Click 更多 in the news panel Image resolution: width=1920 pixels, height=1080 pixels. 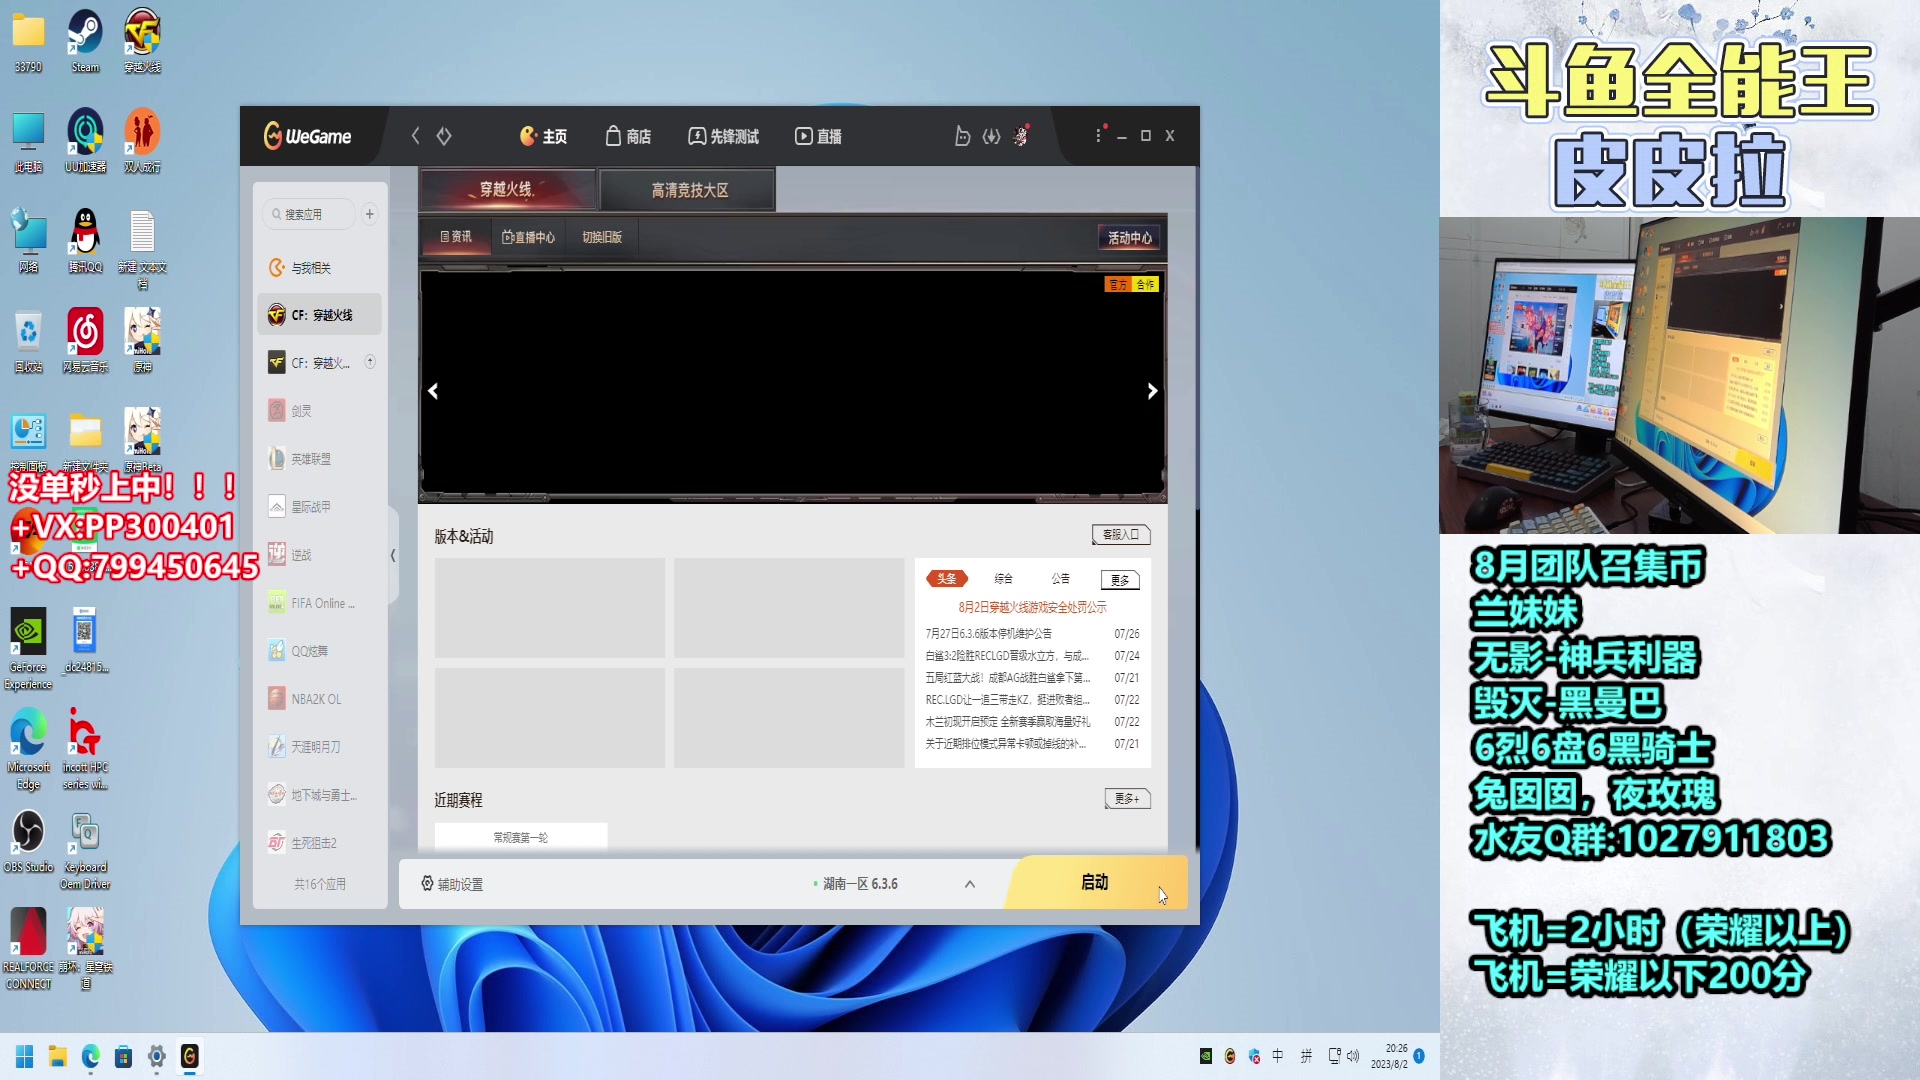[x=1120, y=580]
